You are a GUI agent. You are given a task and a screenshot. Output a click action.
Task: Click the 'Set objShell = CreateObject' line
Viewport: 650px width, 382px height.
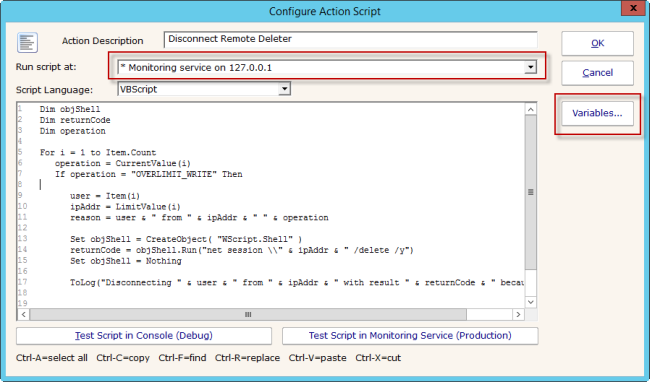186,239
